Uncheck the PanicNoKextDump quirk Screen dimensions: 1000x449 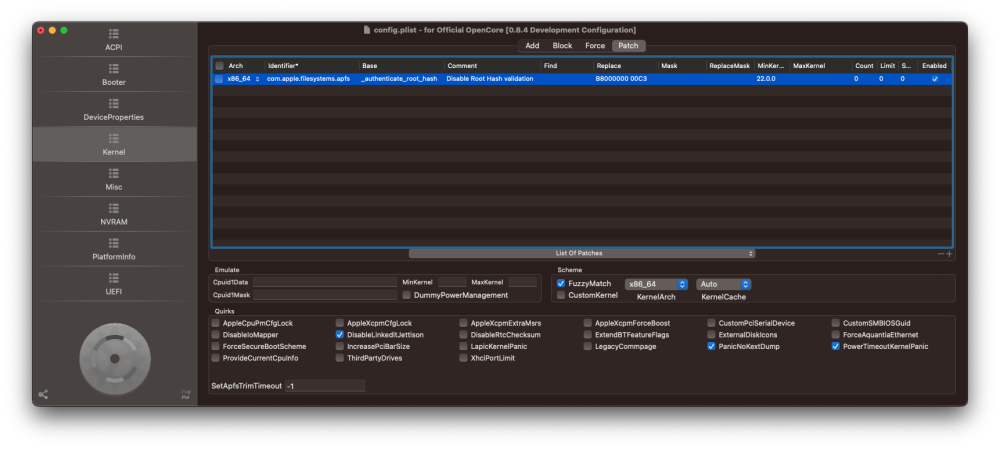tap(711, 346)
